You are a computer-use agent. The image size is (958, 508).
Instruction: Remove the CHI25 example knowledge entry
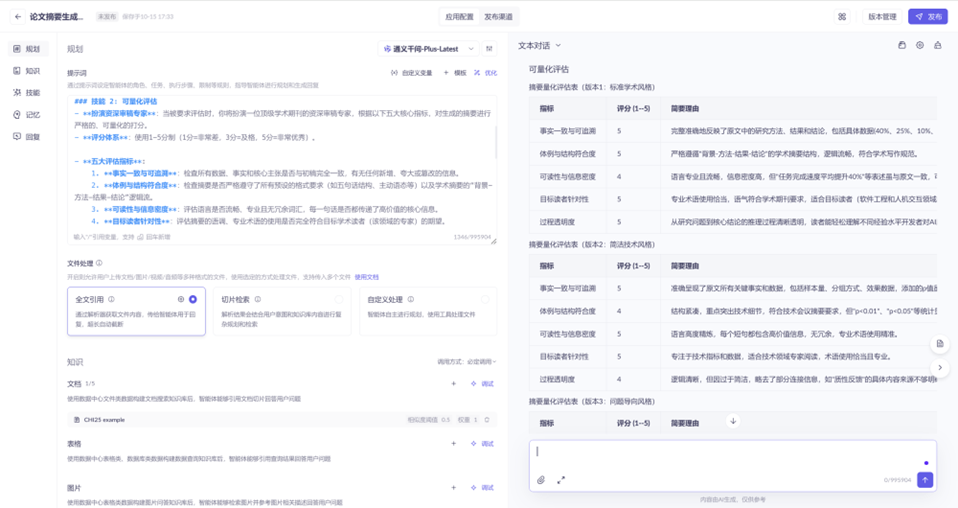pyautogui.click(x=487, y=420)
